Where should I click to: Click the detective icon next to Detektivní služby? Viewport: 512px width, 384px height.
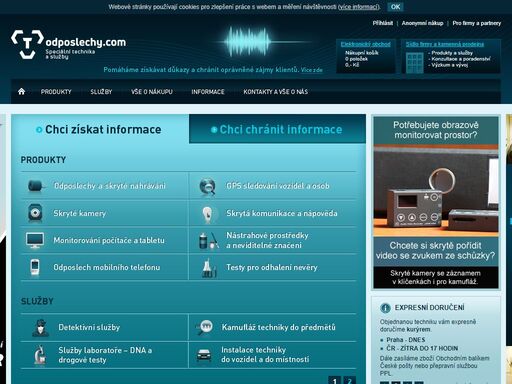tap(41, 328)
